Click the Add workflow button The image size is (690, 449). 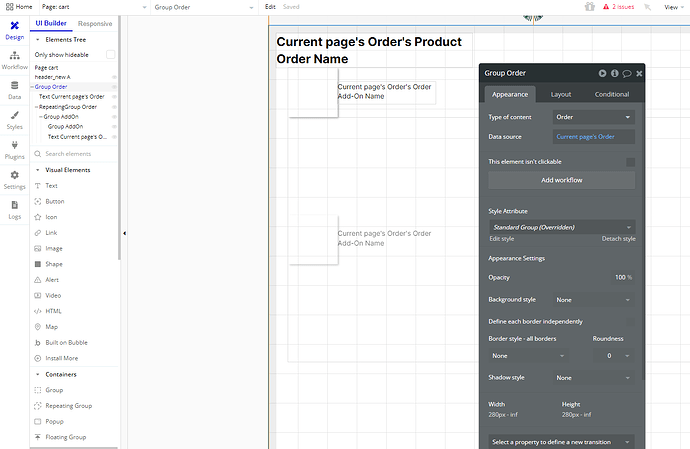562,180
